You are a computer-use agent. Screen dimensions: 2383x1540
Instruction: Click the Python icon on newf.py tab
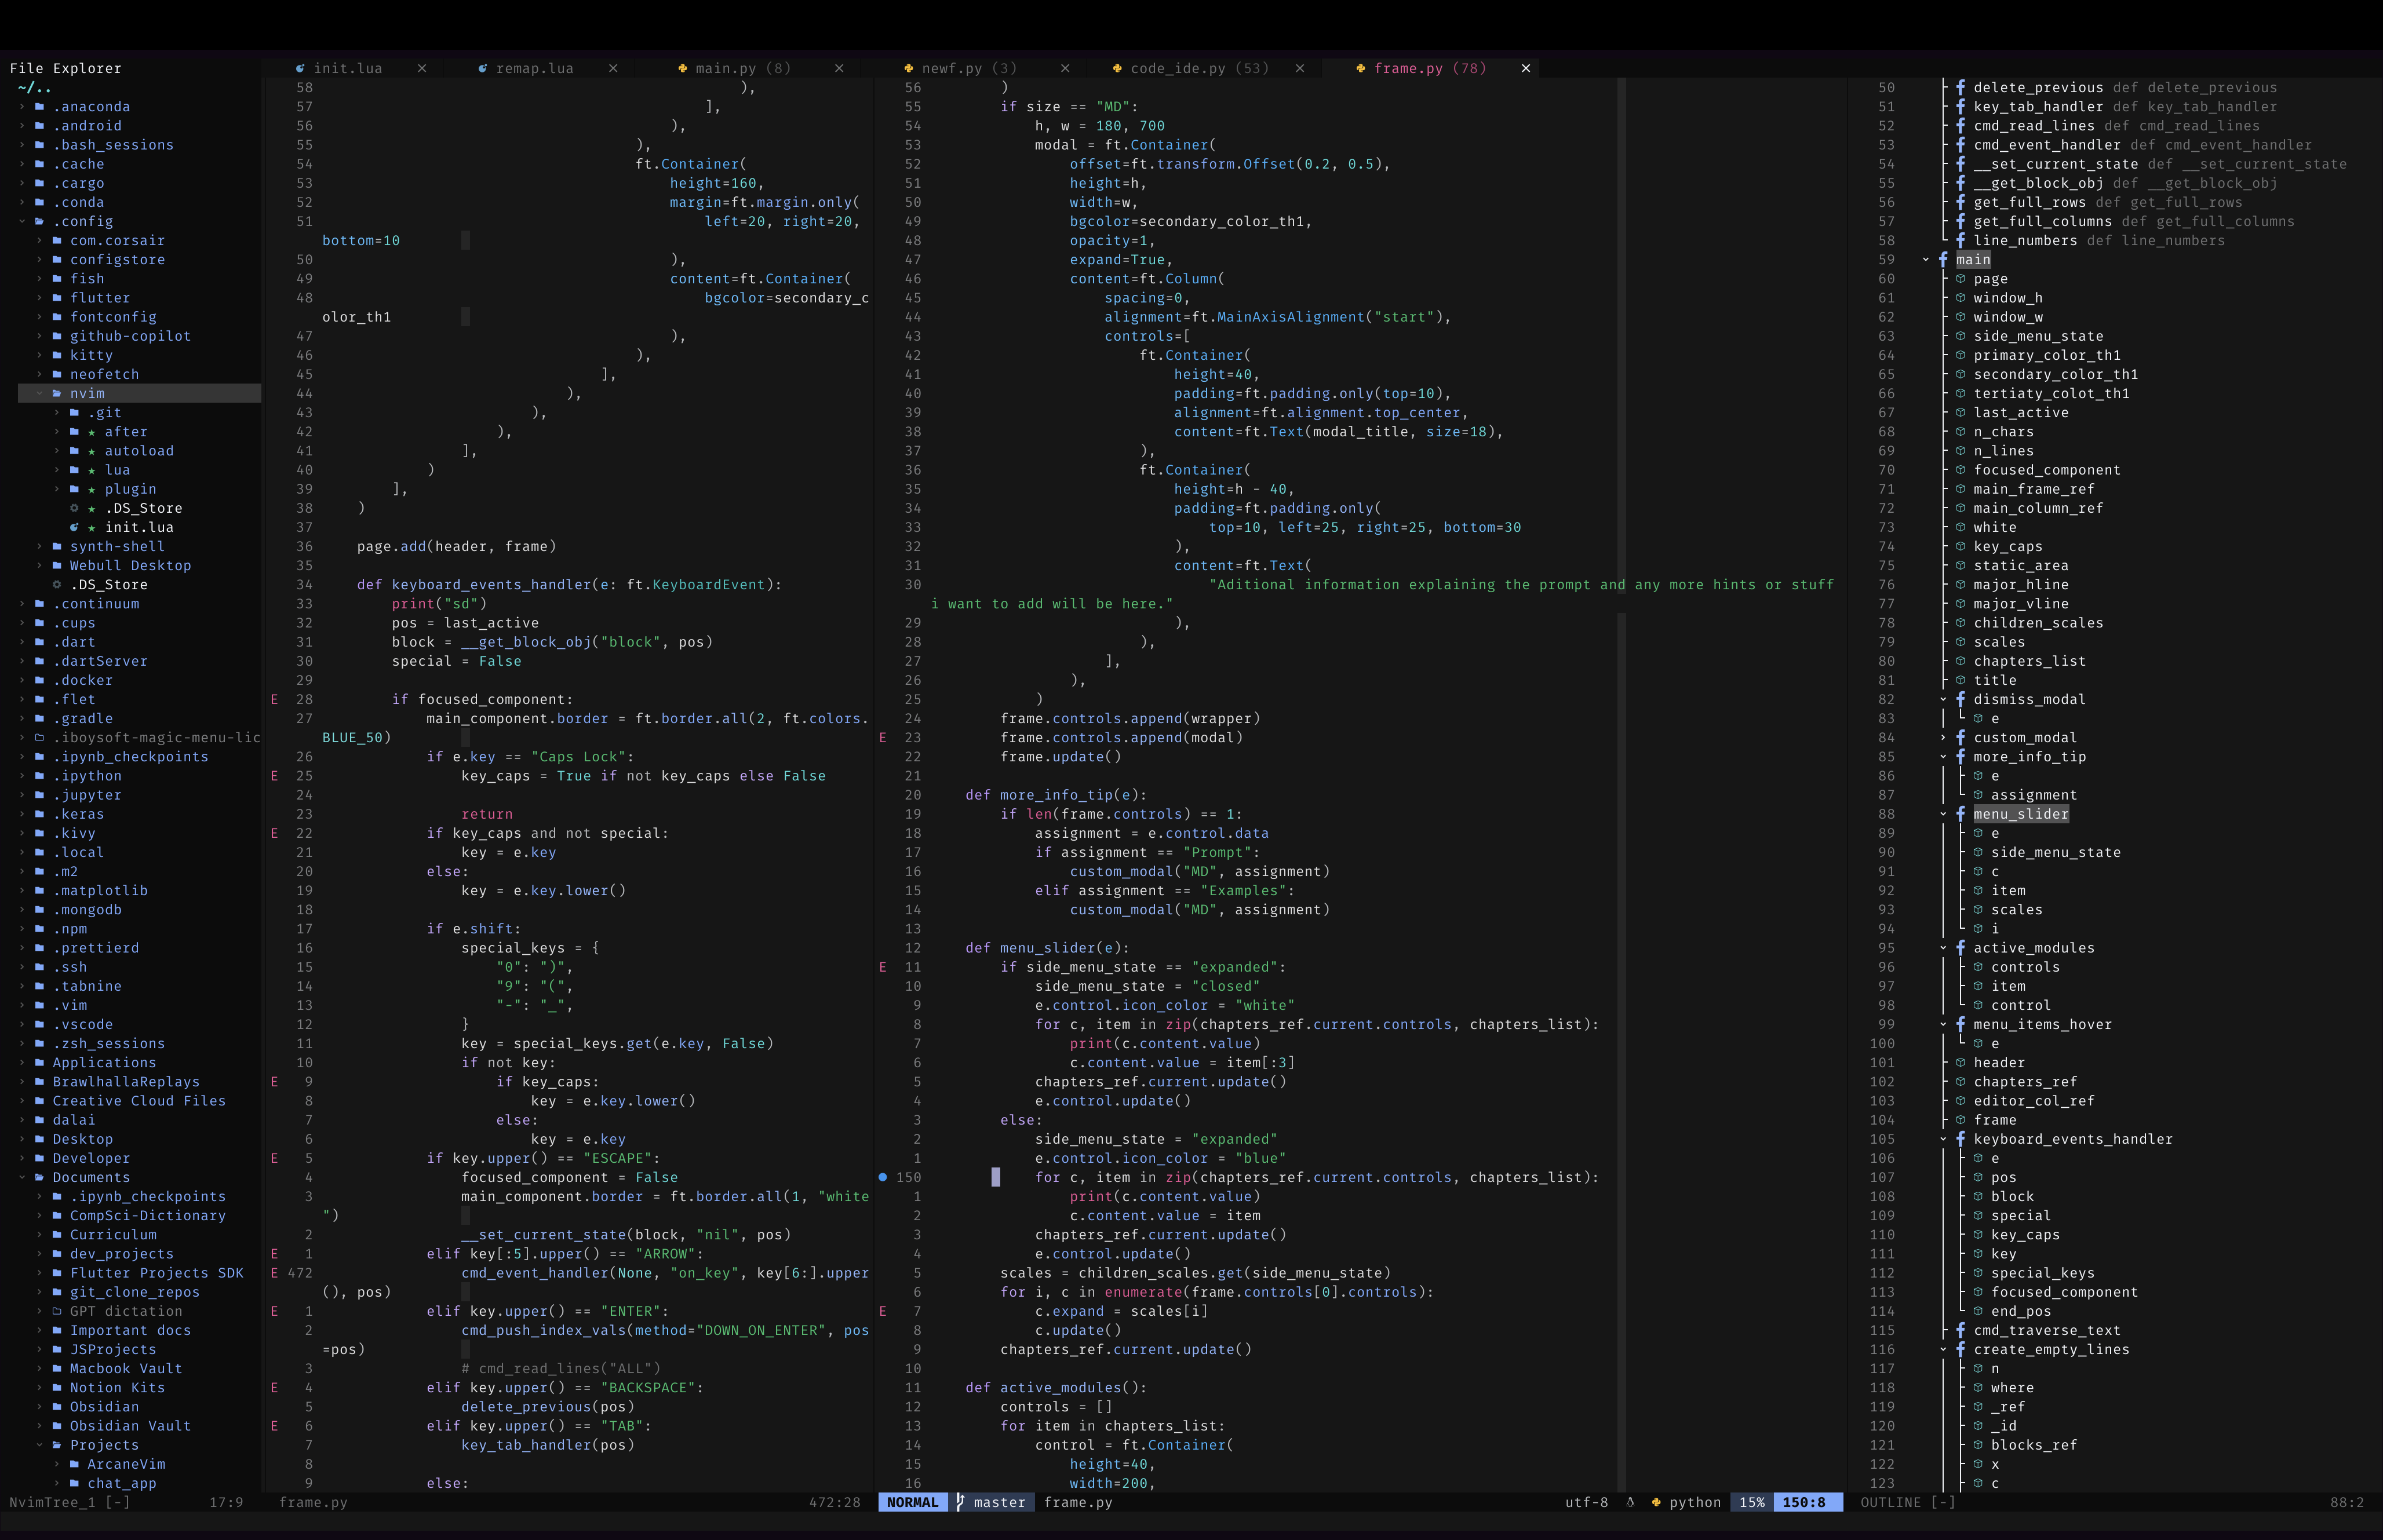coord(908,68)
